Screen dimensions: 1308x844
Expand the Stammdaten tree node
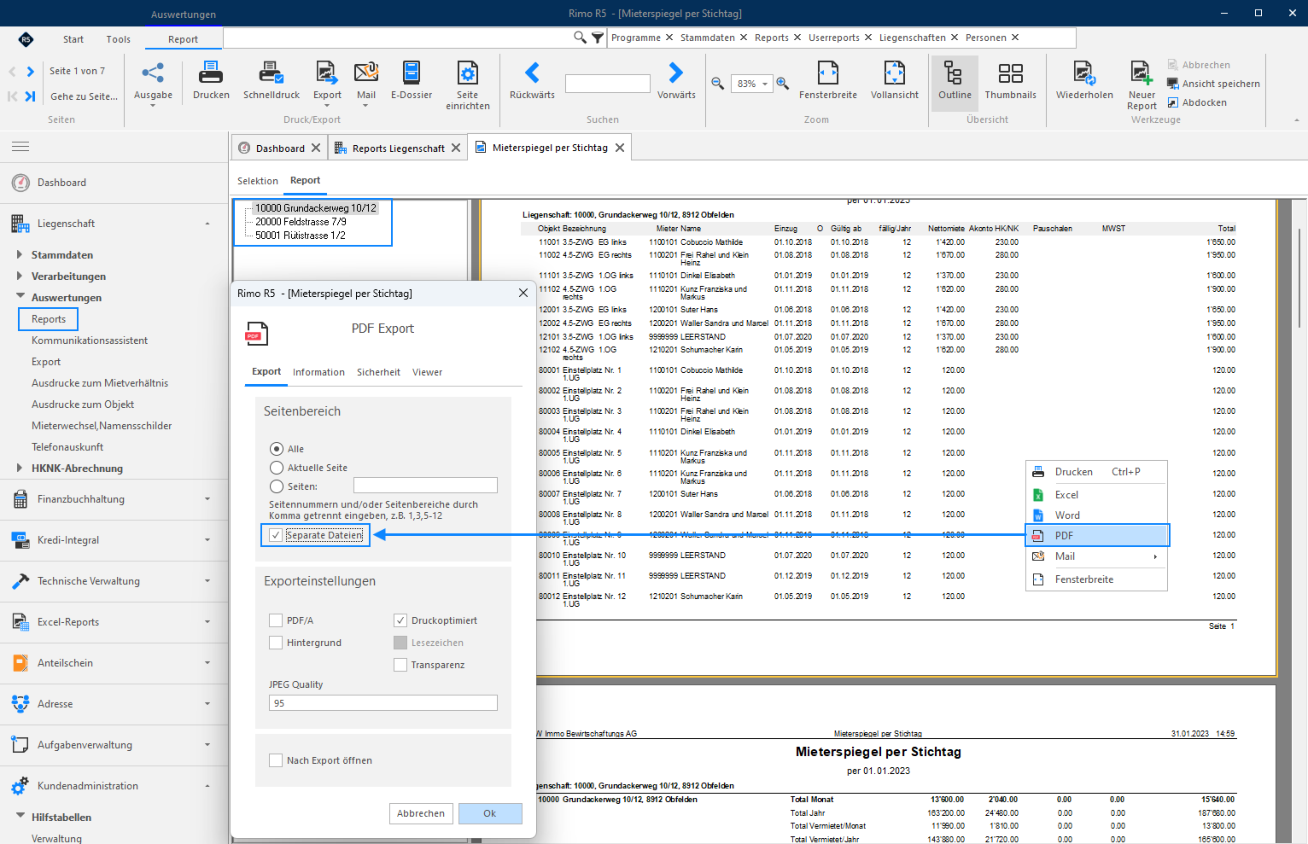point(20,255)
